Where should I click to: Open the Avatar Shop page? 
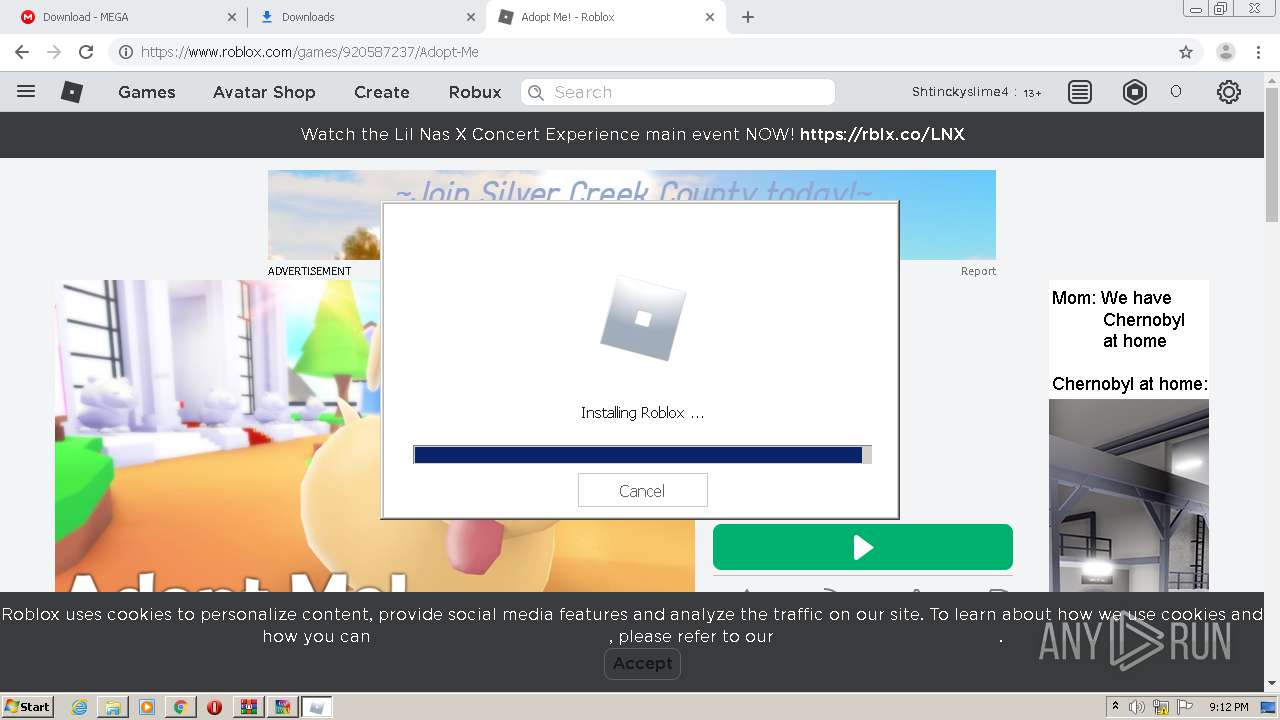click(264, 92)
